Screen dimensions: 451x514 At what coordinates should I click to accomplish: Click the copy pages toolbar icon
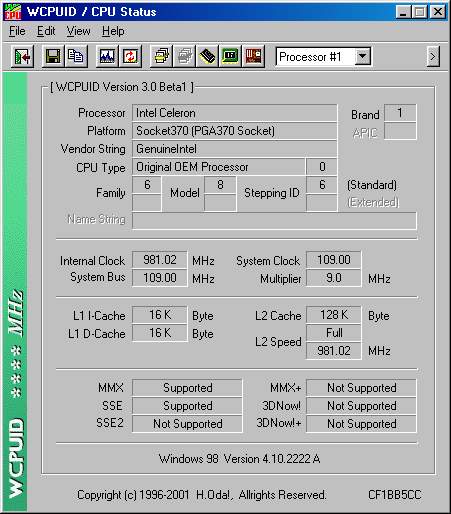(x=76, y=56)
